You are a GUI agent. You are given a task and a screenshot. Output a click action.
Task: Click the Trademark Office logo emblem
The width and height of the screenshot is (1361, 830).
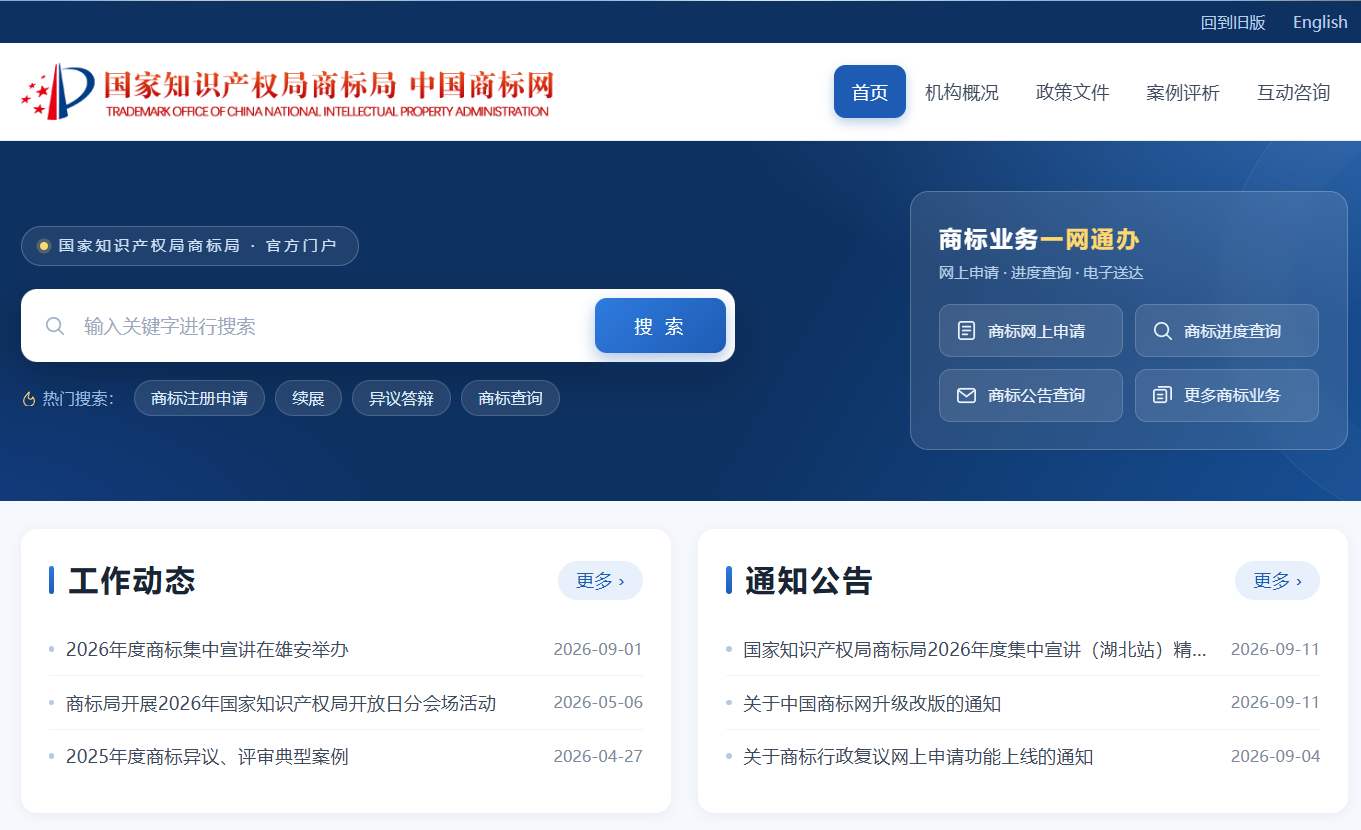coord(57,92)
